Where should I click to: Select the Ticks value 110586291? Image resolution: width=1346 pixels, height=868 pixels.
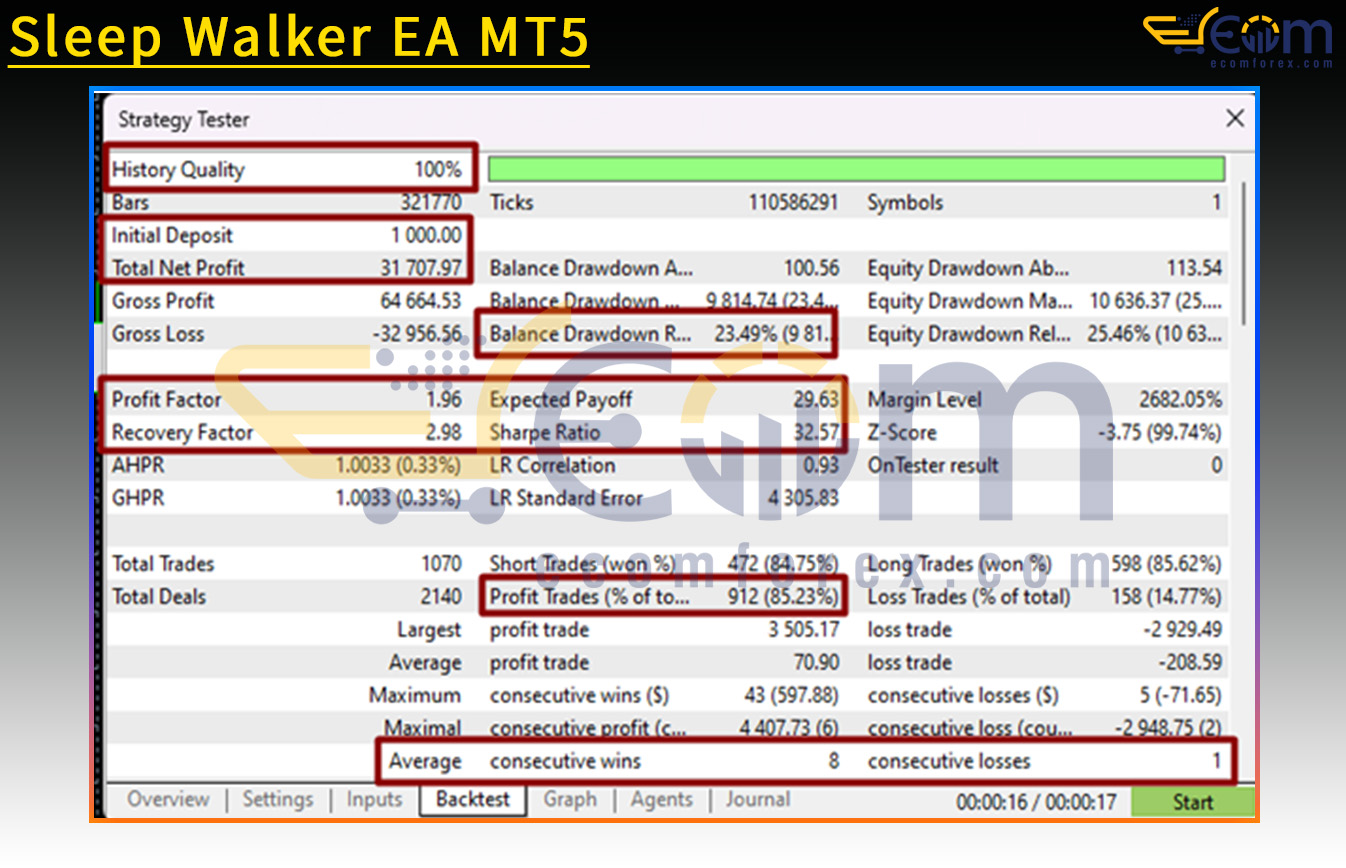[794, 202]
